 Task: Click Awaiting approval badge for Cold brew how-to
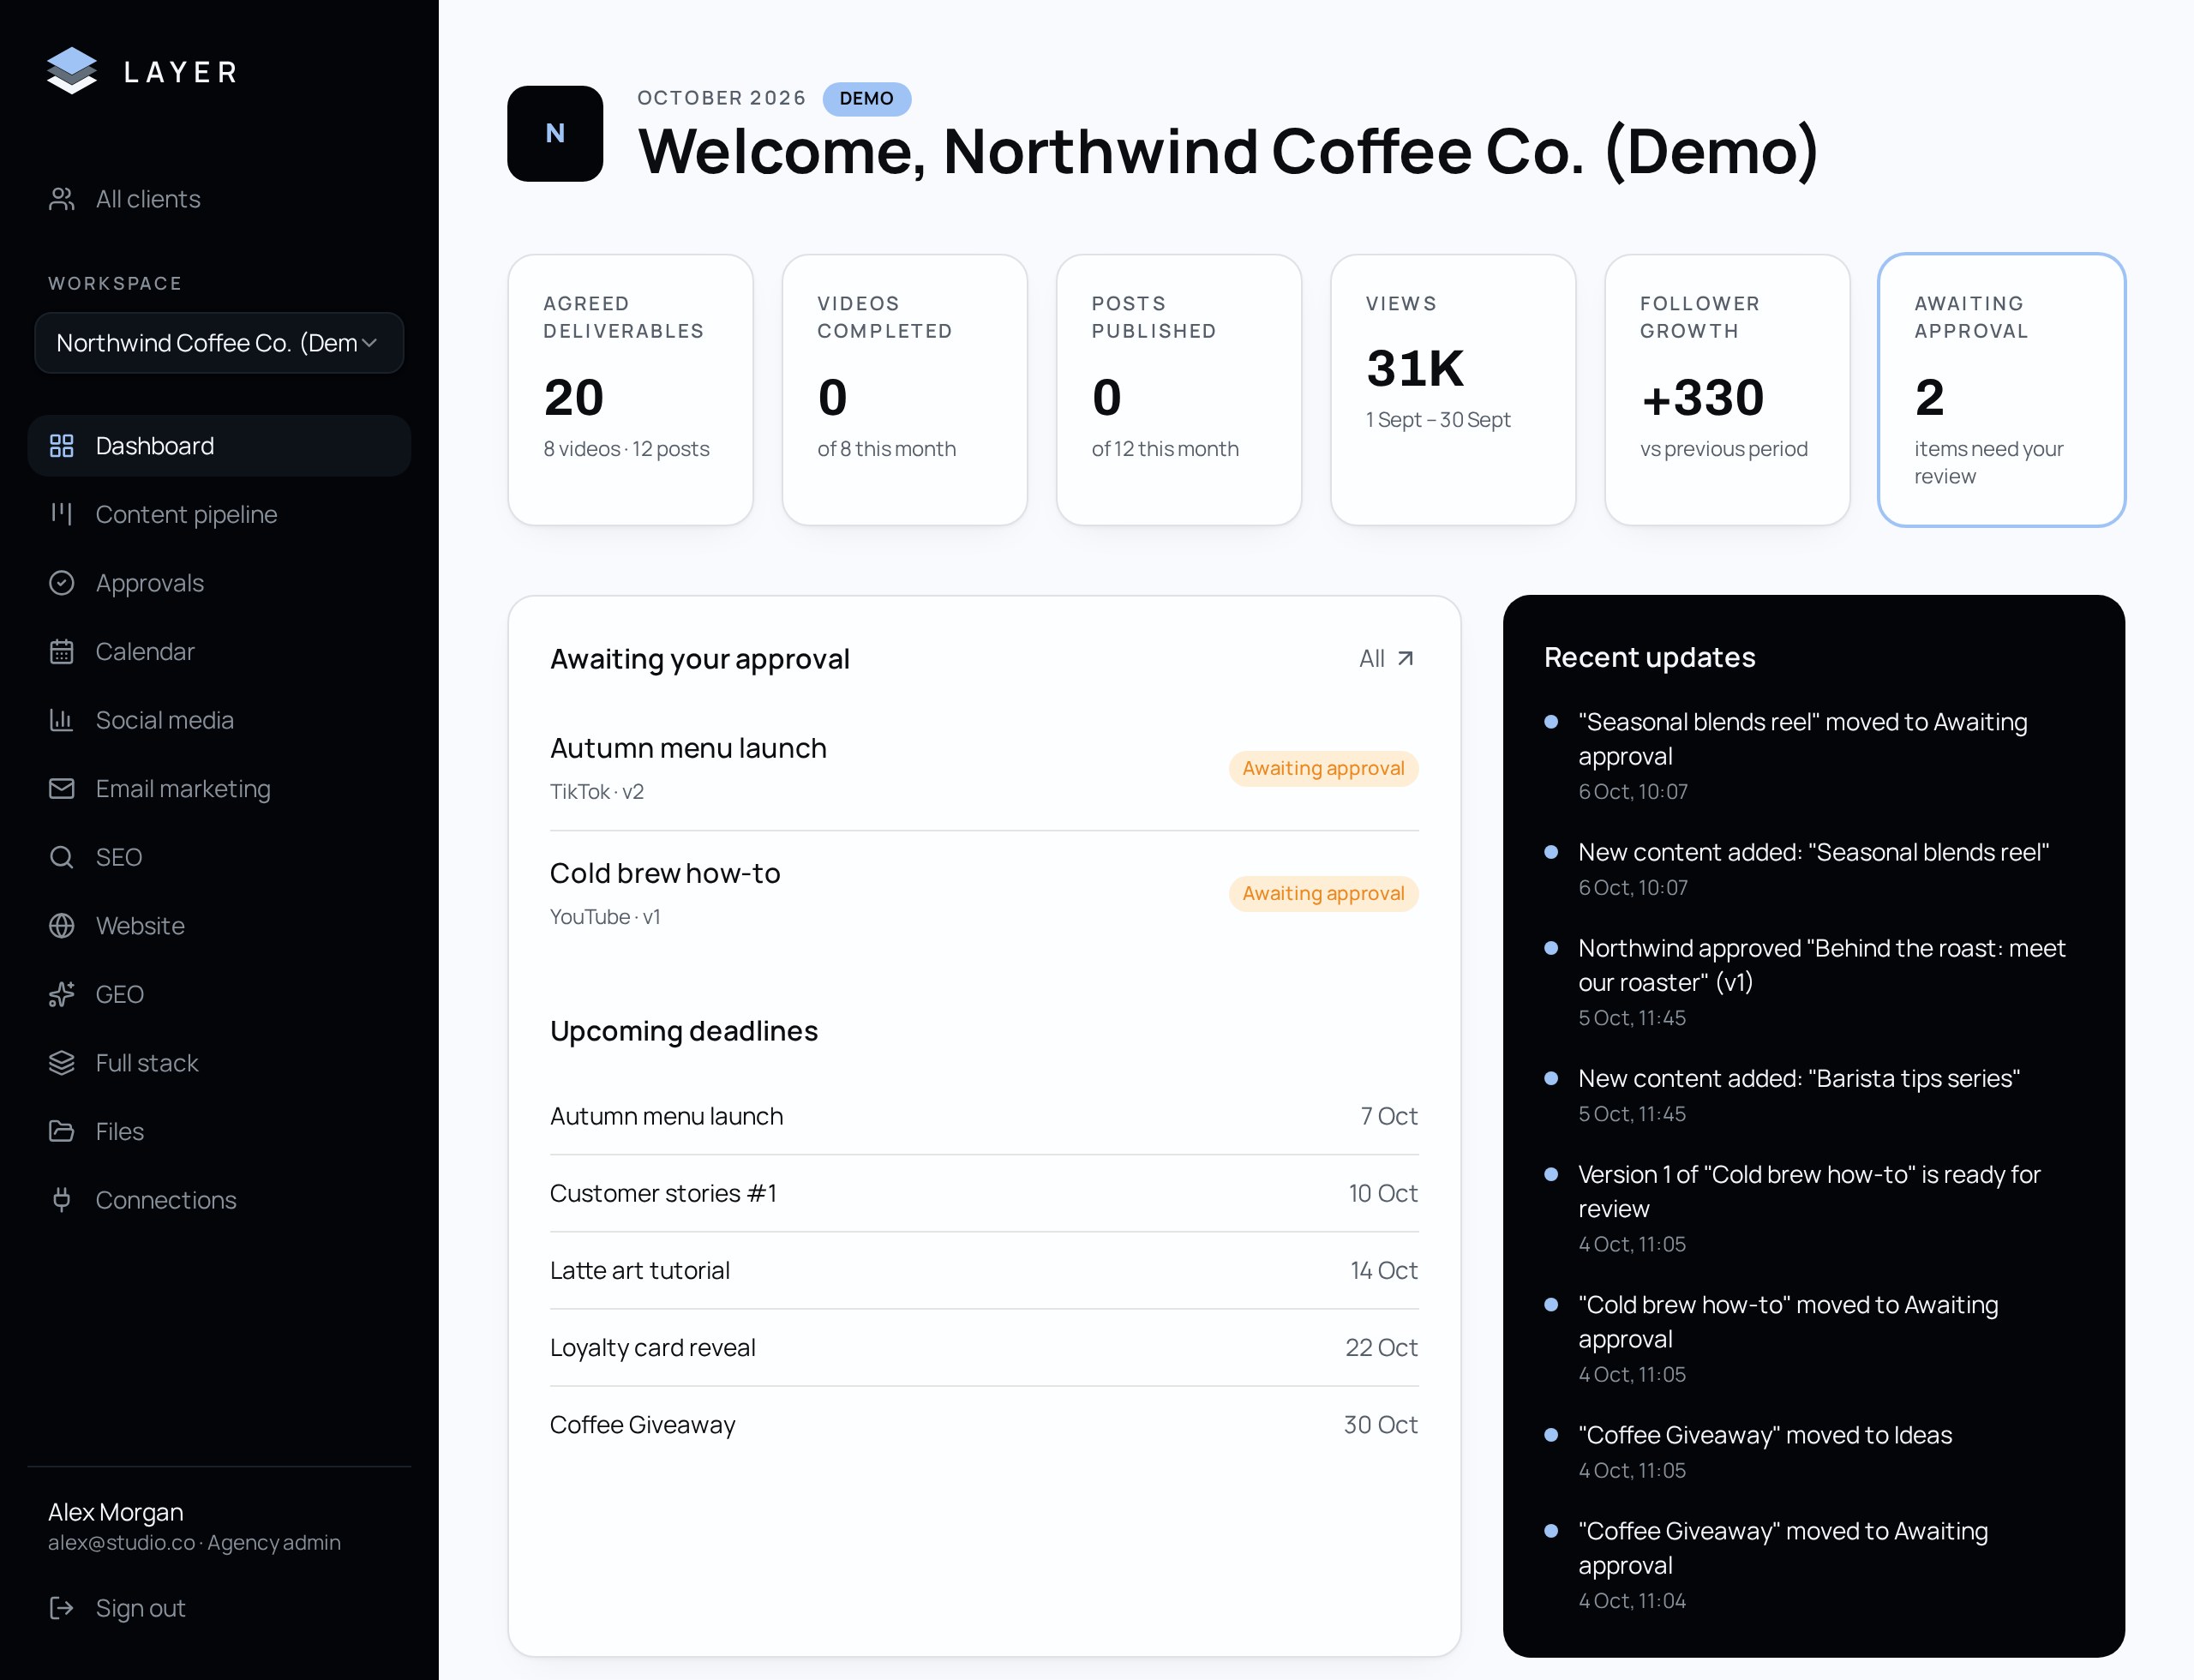click(1323, 893)
